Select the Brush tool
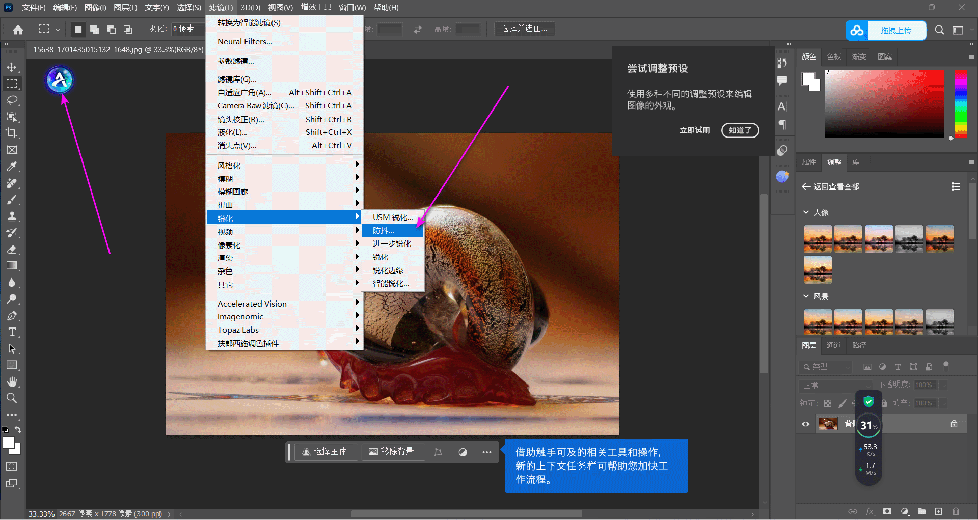 click(12, 200)
